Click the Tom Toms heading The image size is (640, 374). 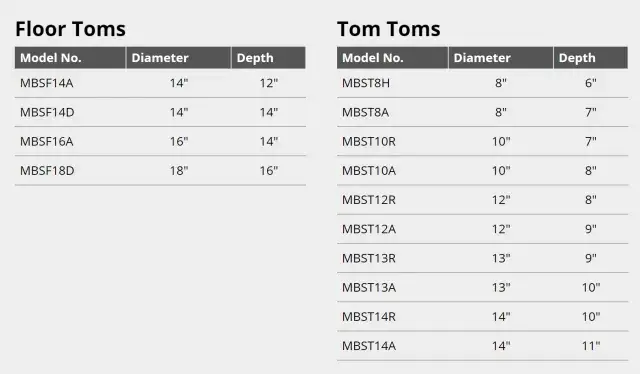[x=389, y=29]
